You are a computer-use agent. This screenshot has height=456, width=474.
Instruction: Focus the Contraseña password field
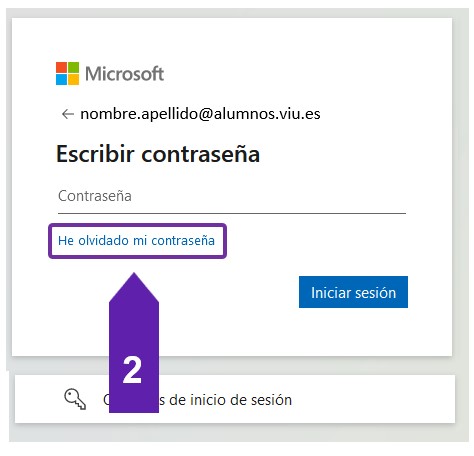232,196
